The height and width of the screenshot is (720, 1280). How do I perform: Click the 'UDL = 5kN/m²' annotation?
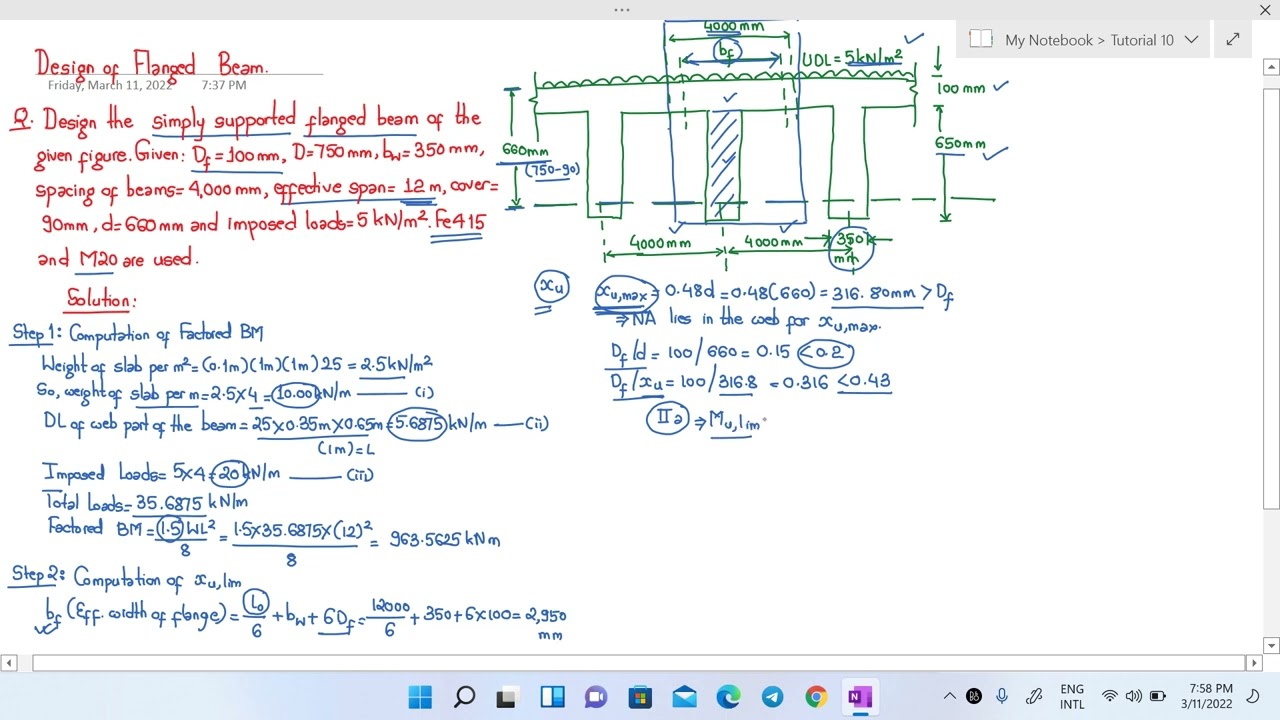[852, 58]
